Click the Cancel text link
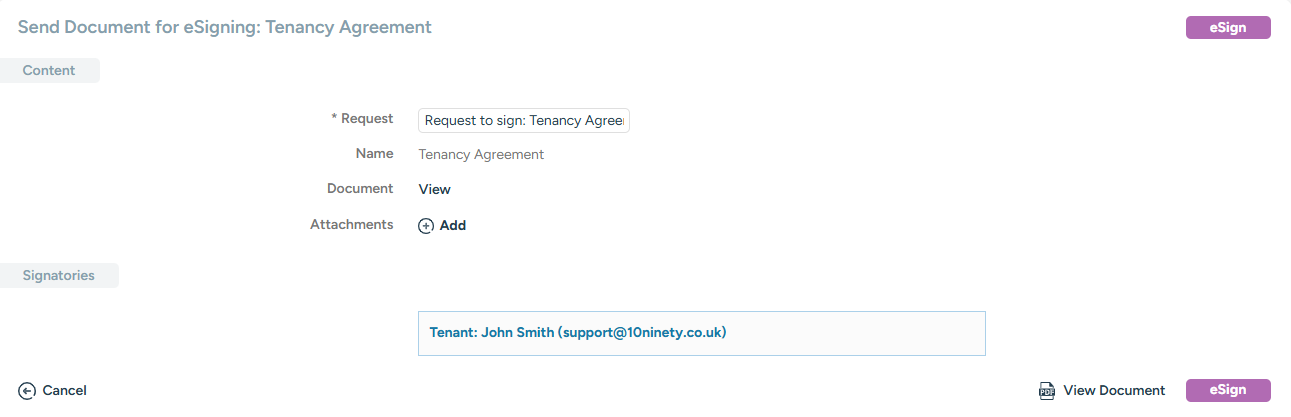 (64, 391)
